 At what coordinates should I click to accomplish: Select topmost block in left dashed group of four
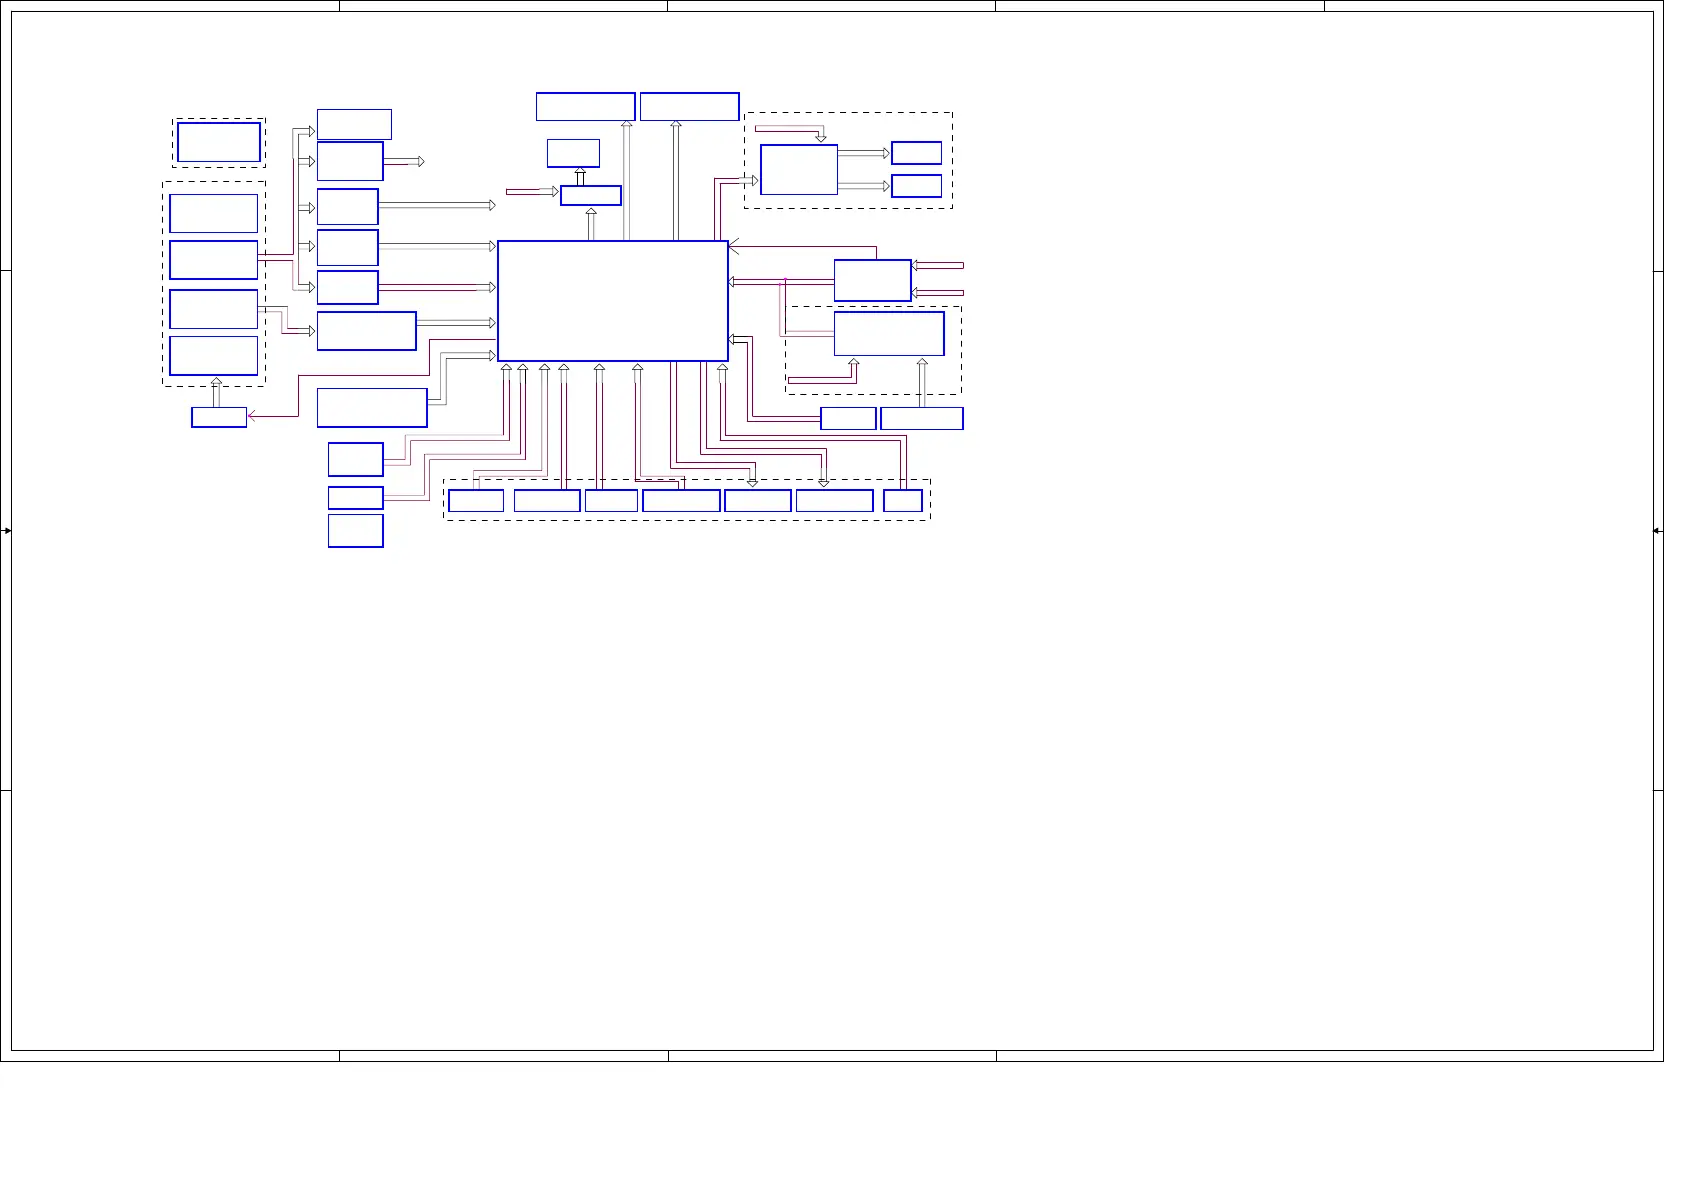coord(214,213)
